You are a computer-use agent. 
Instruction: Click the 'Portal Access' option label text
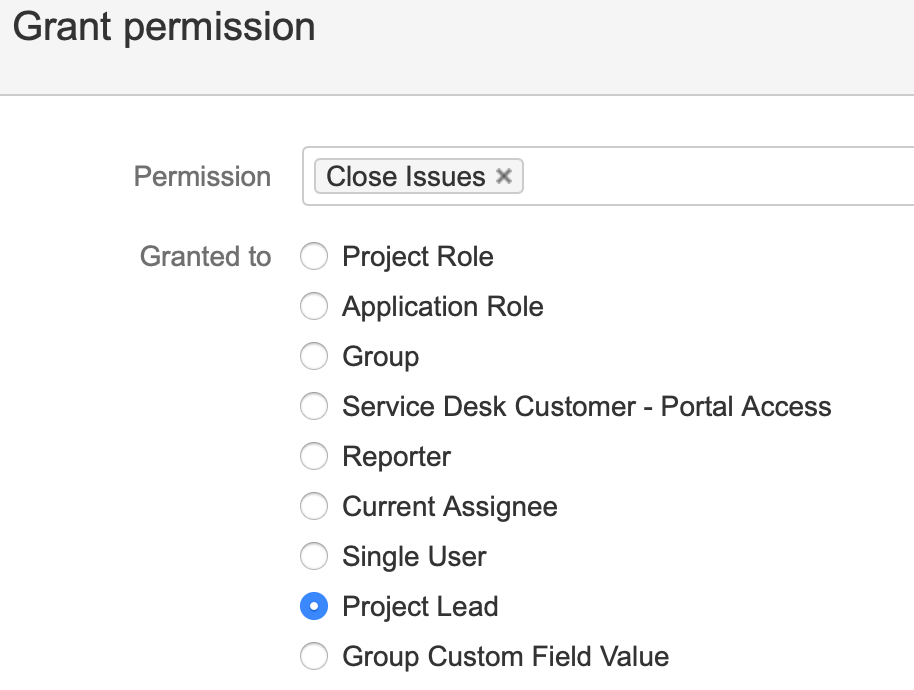(x=746, y=407)
